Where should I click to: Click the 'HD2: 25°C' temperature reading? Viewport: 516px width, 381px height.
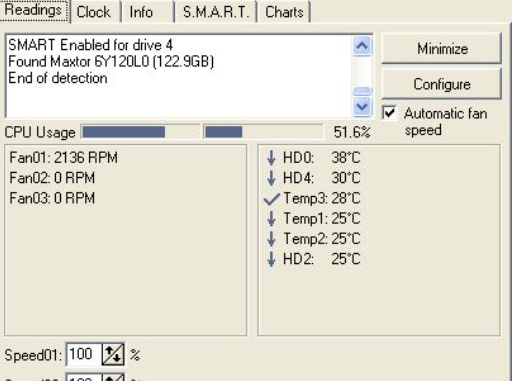click(x=322, y=259)
